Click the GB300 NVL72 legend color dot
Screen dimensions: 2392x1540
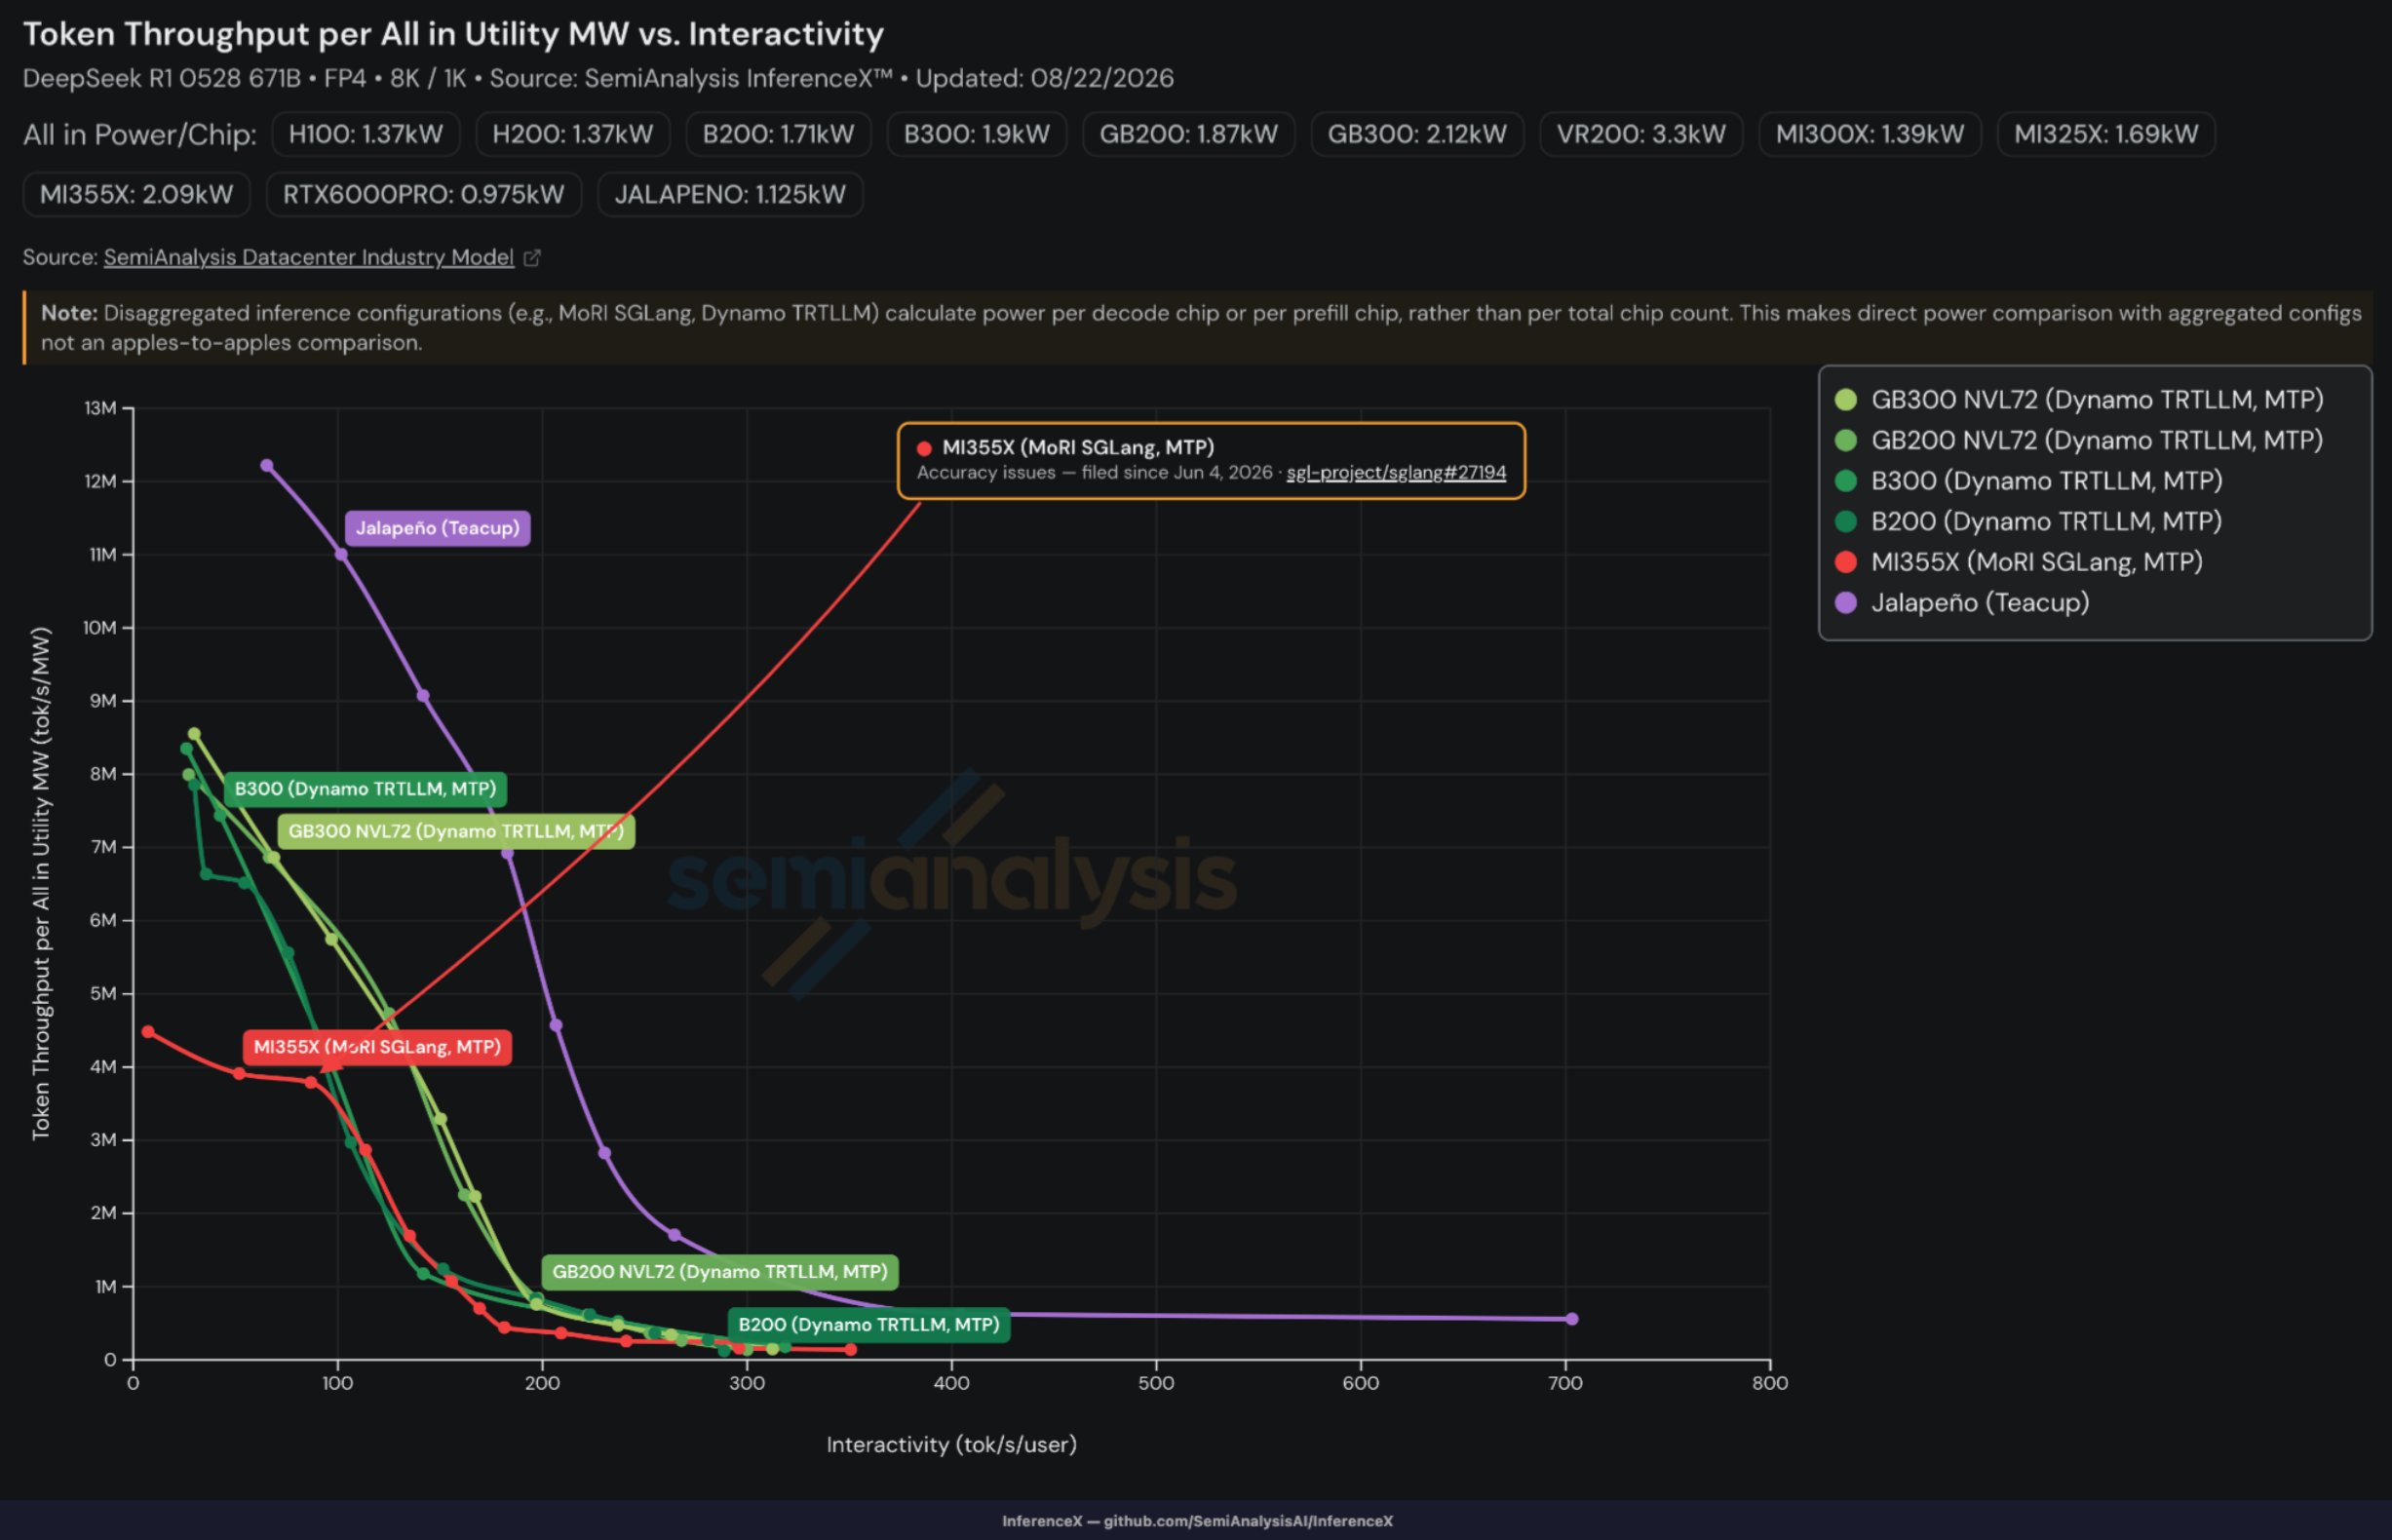coord(1846,400)
